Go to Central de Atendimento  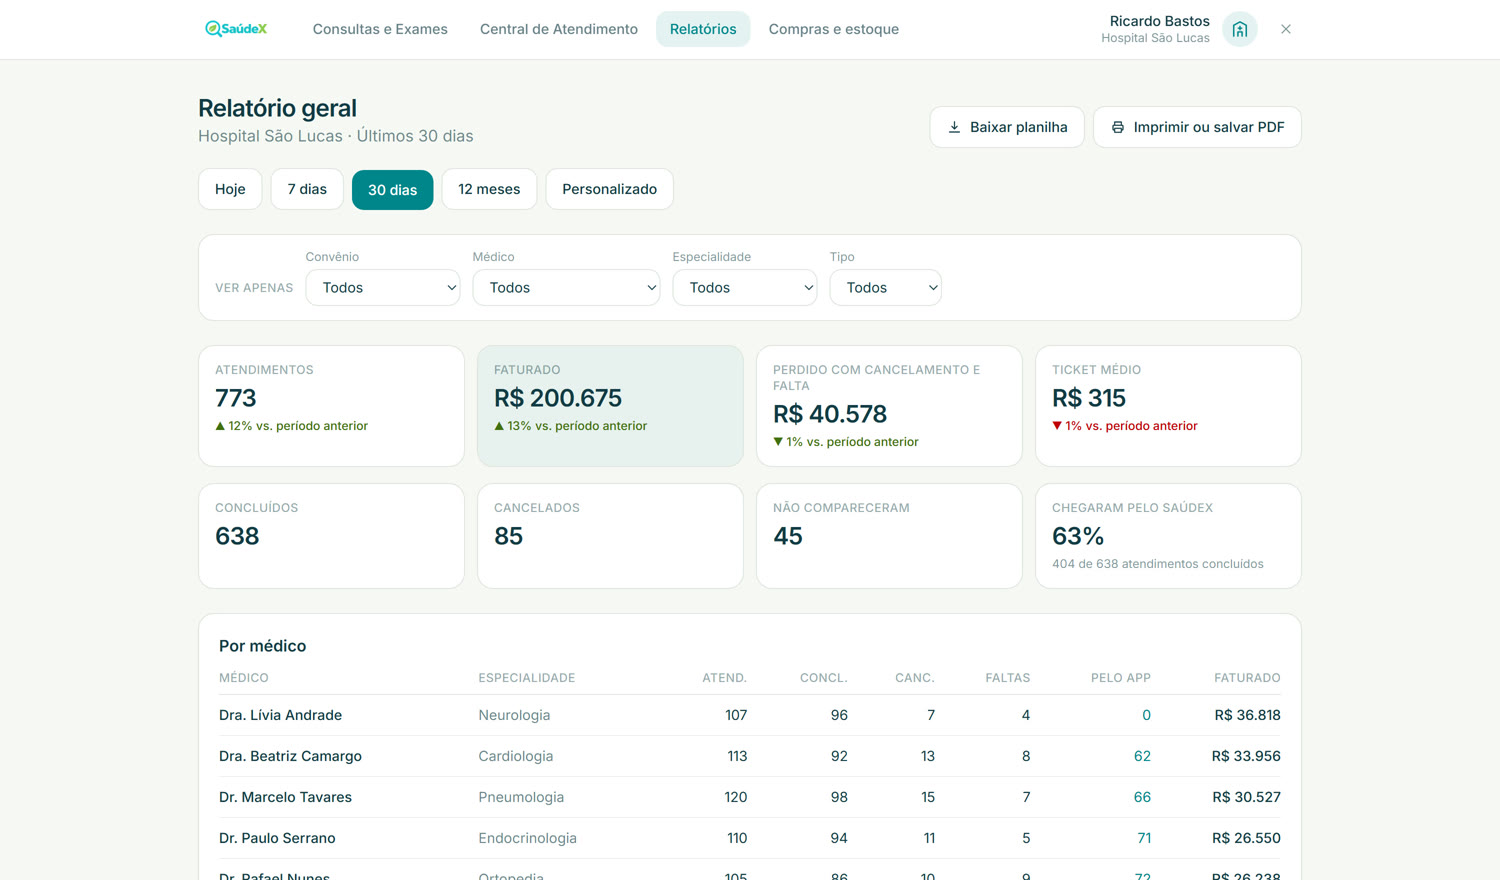[x=559, y=29]
